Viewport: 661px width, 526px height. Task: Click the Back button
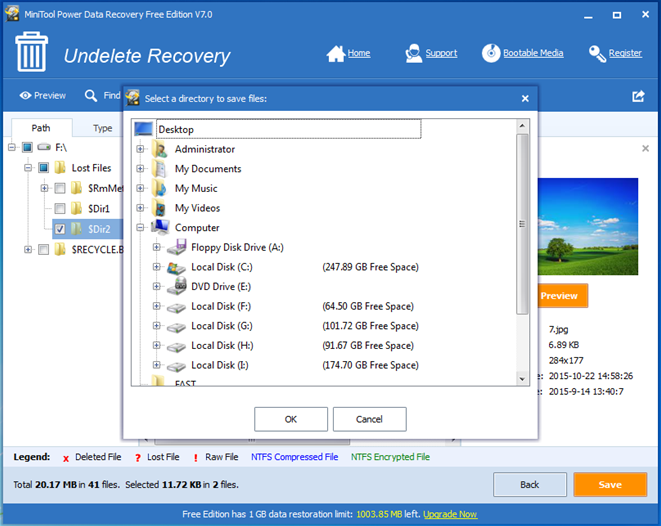pyautogui.click(x=529, y=485)
